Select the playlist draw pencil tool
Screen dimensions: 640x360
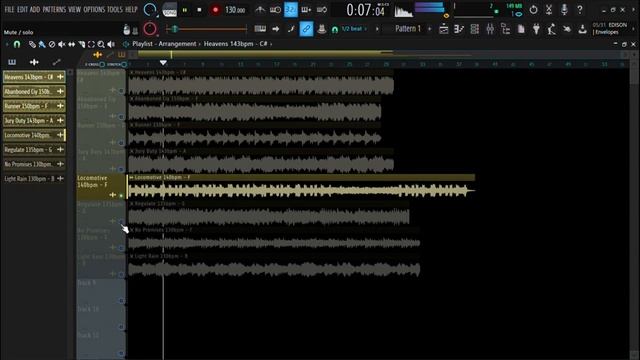[32, 44]
